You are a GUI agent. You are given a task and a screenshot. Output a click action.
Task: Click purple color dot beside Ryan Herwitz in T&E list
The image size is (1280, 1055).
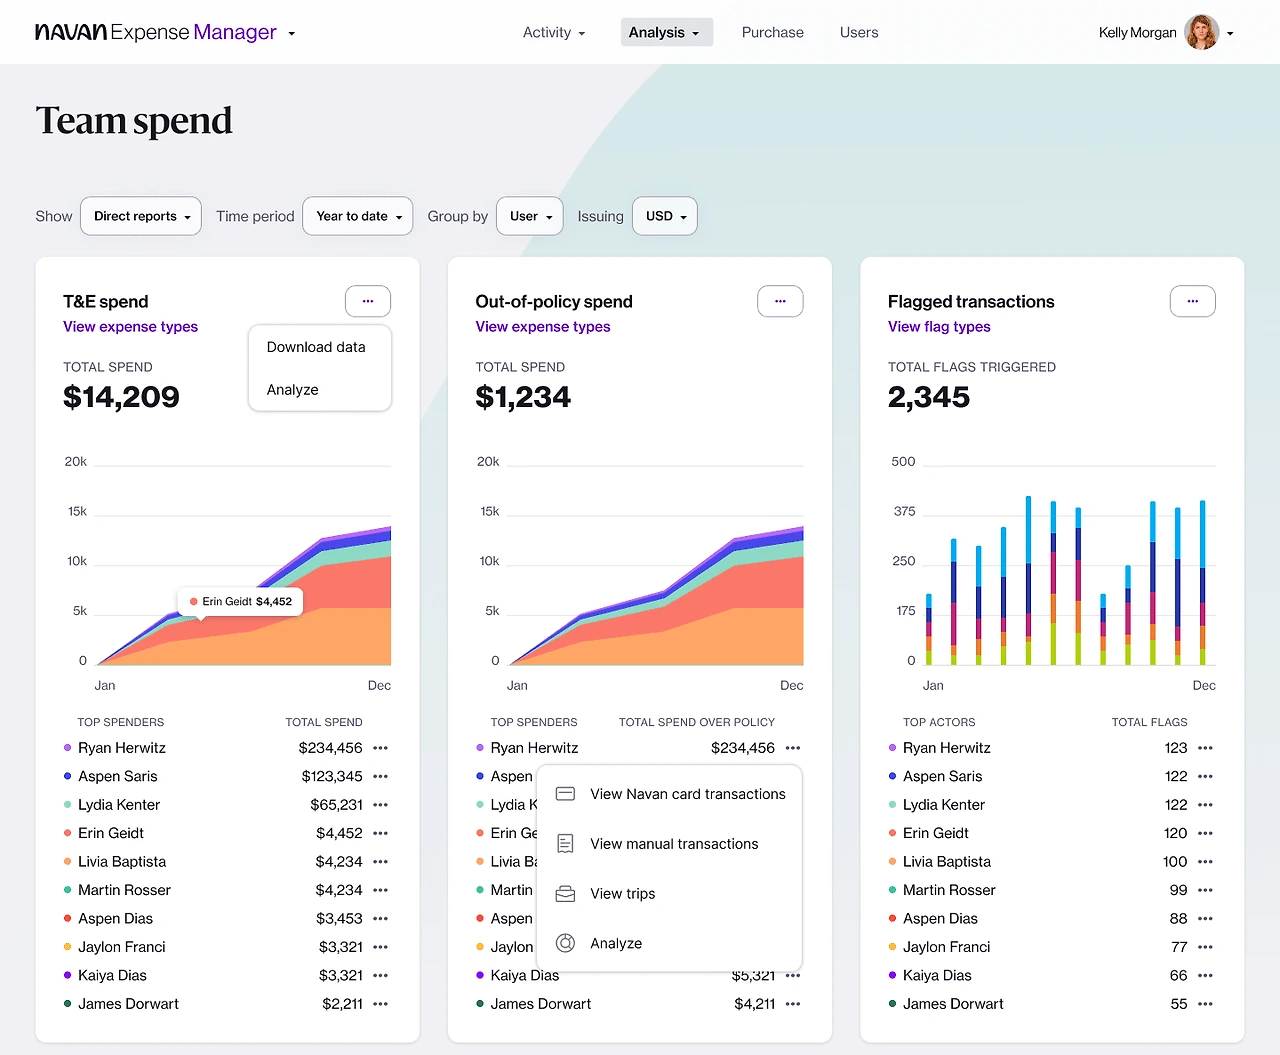tap(68, 748)
